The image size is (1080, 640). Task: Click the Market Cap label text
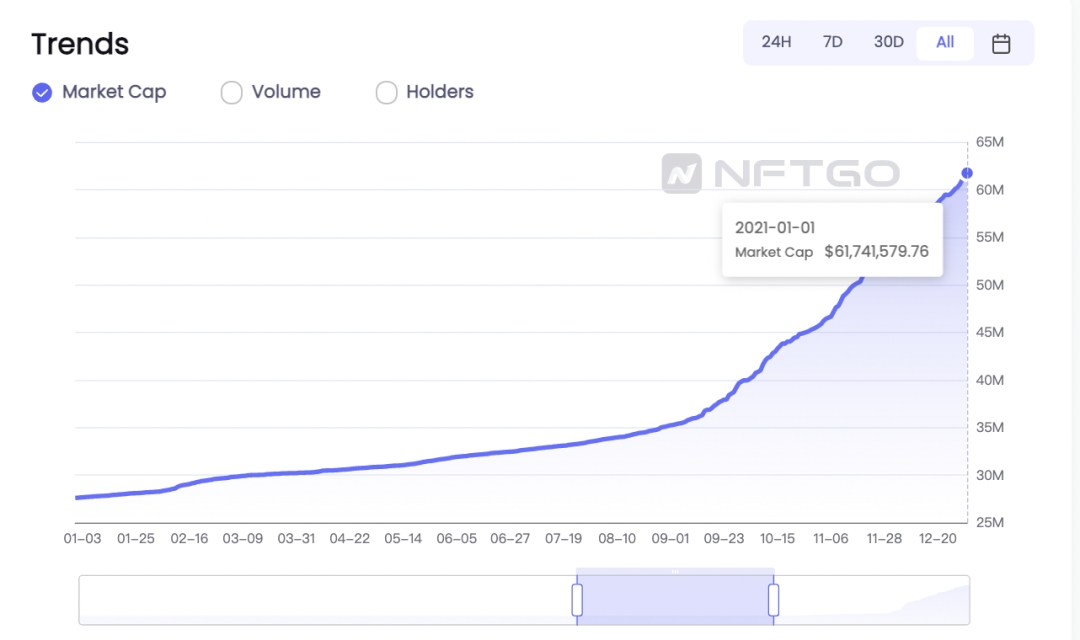click(114, 92)
